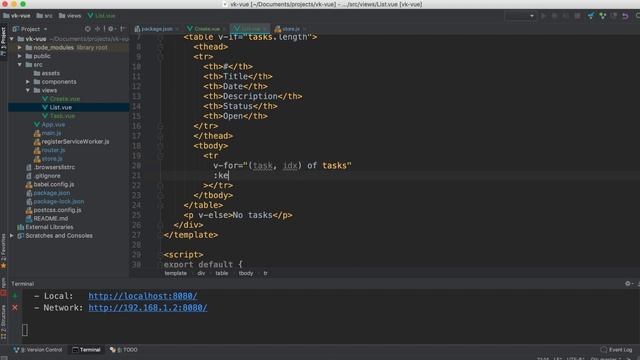Click the blue VCS update project icon

[x=591, y=16]
